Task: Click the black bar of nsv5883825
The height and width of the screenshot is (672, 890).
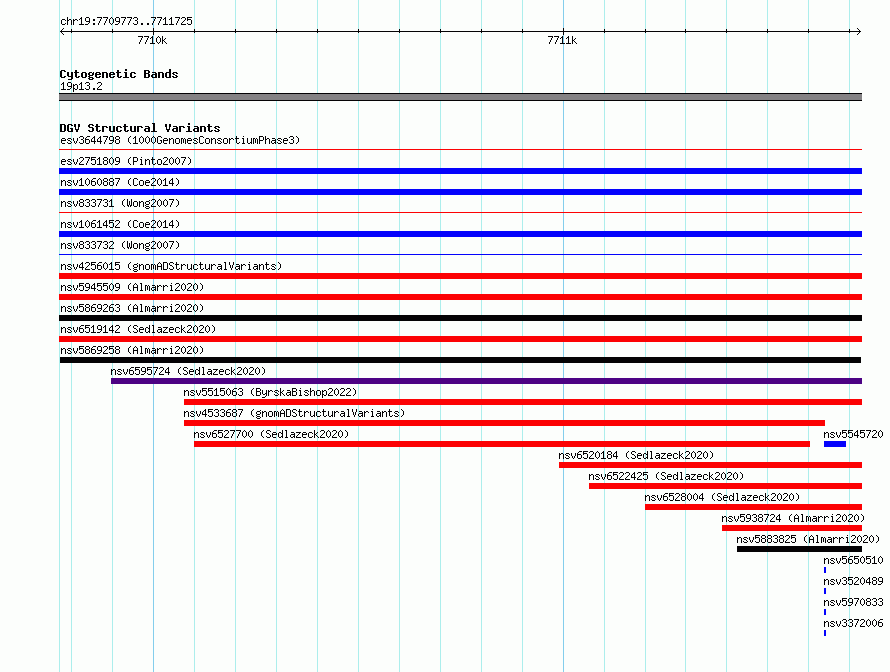Action: point(799,549)
